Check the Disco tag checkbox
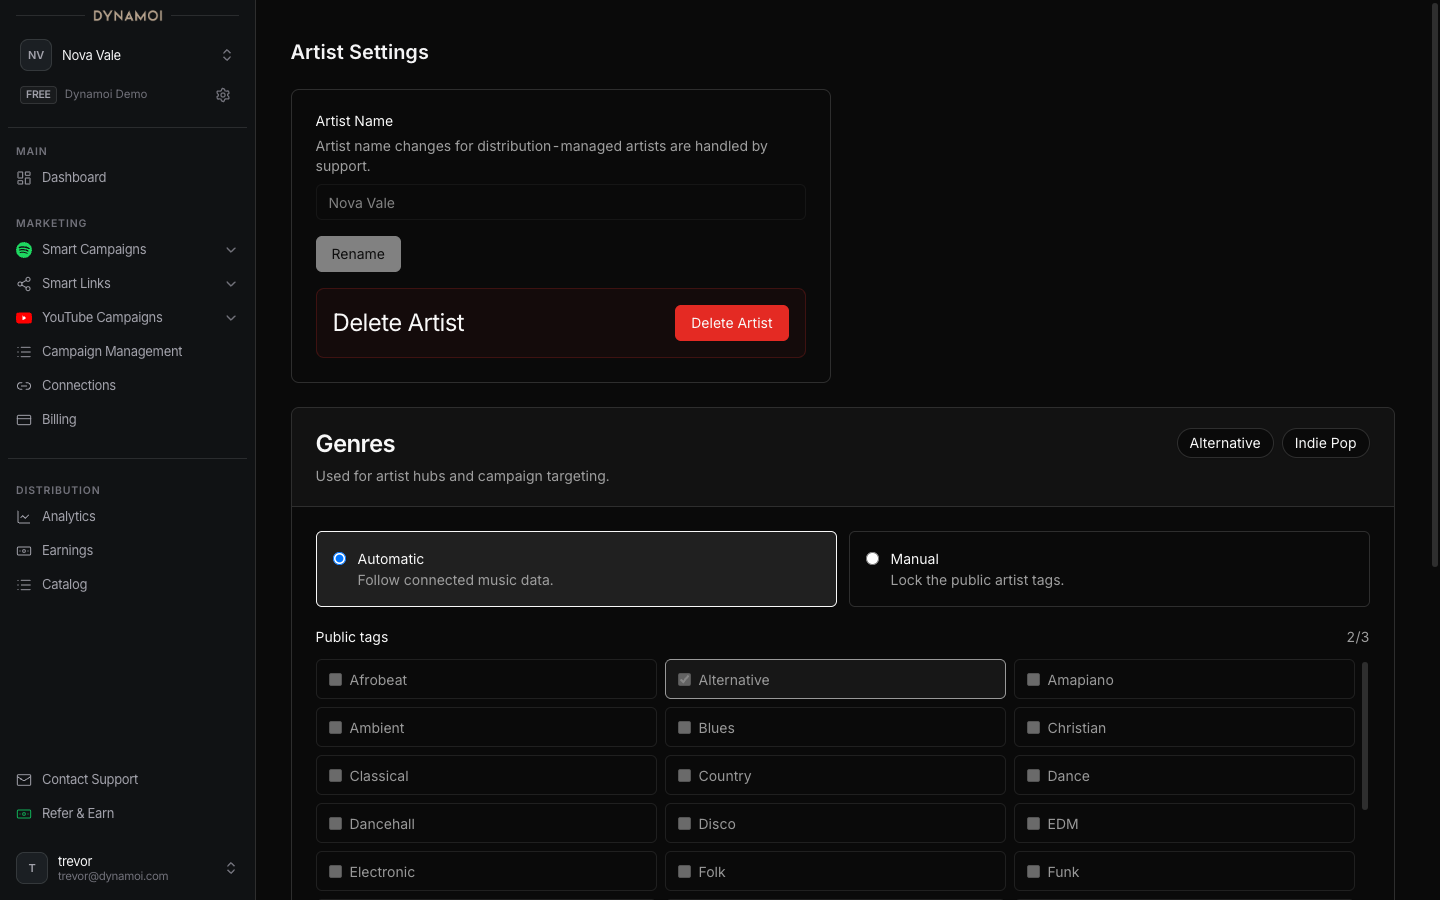The width and height of the screenshot is (1440, 900). pyautogui.click(x=685, y=824)
